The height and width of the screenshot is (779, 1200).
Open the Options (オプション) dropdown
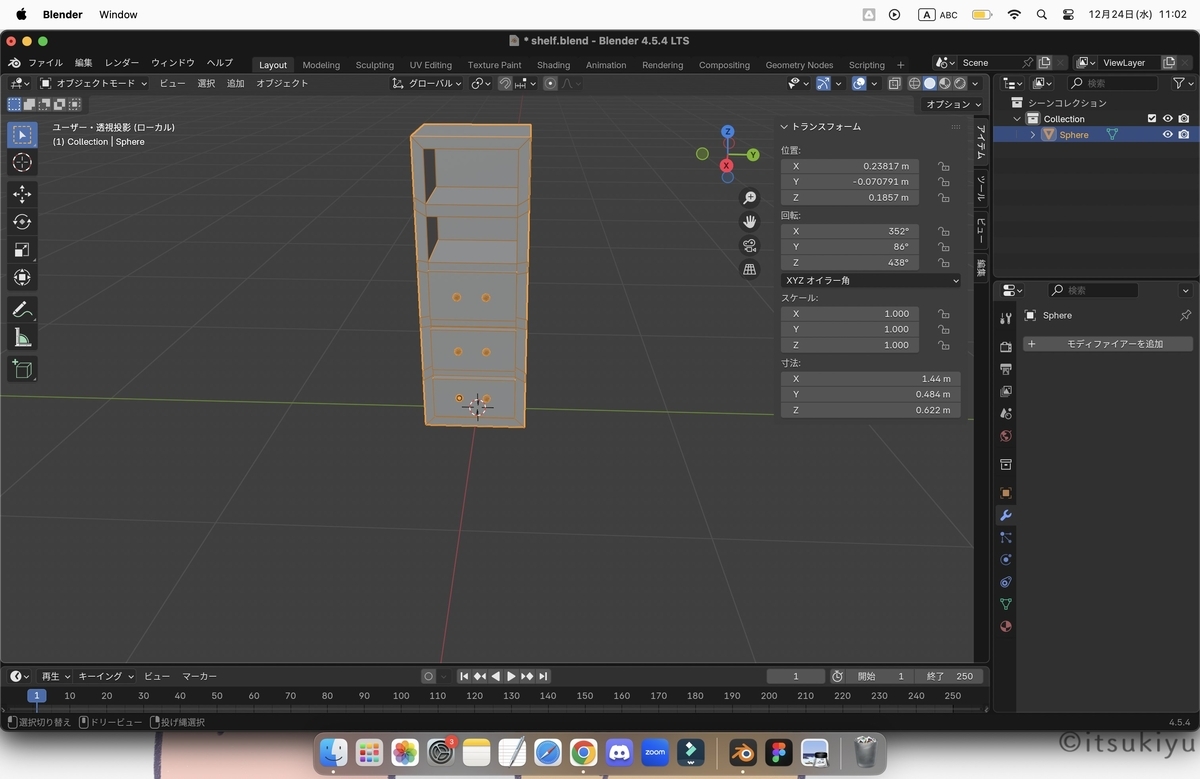click(952, 104)
